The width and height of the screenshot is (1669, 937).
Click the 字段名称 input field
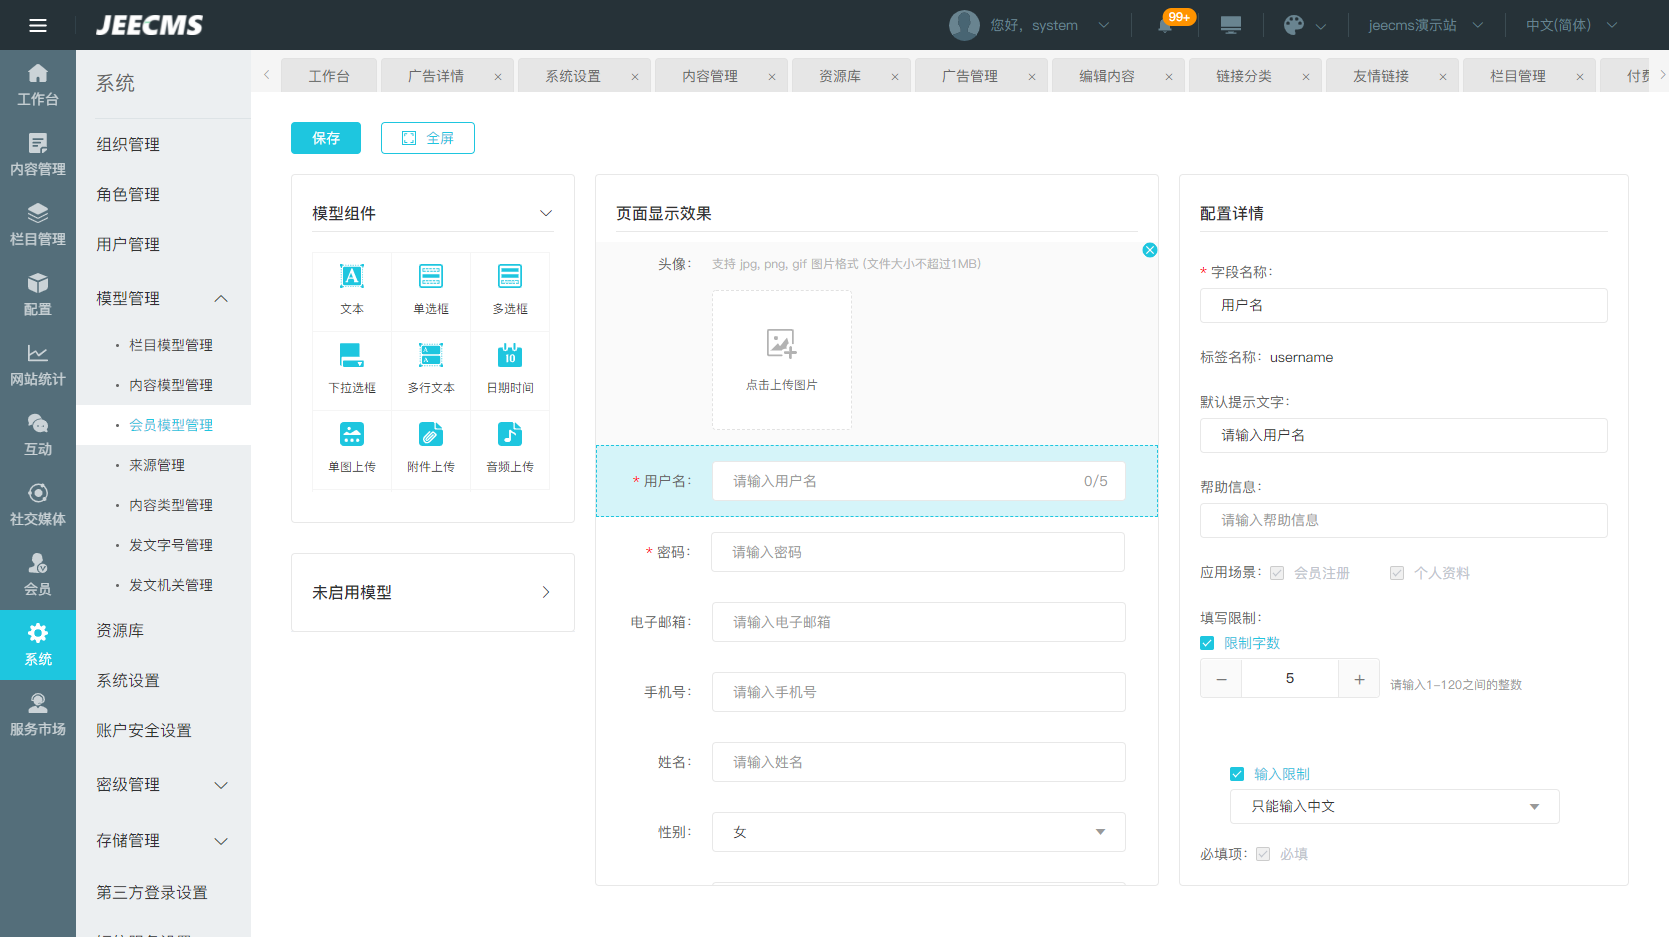point(1404,305)
